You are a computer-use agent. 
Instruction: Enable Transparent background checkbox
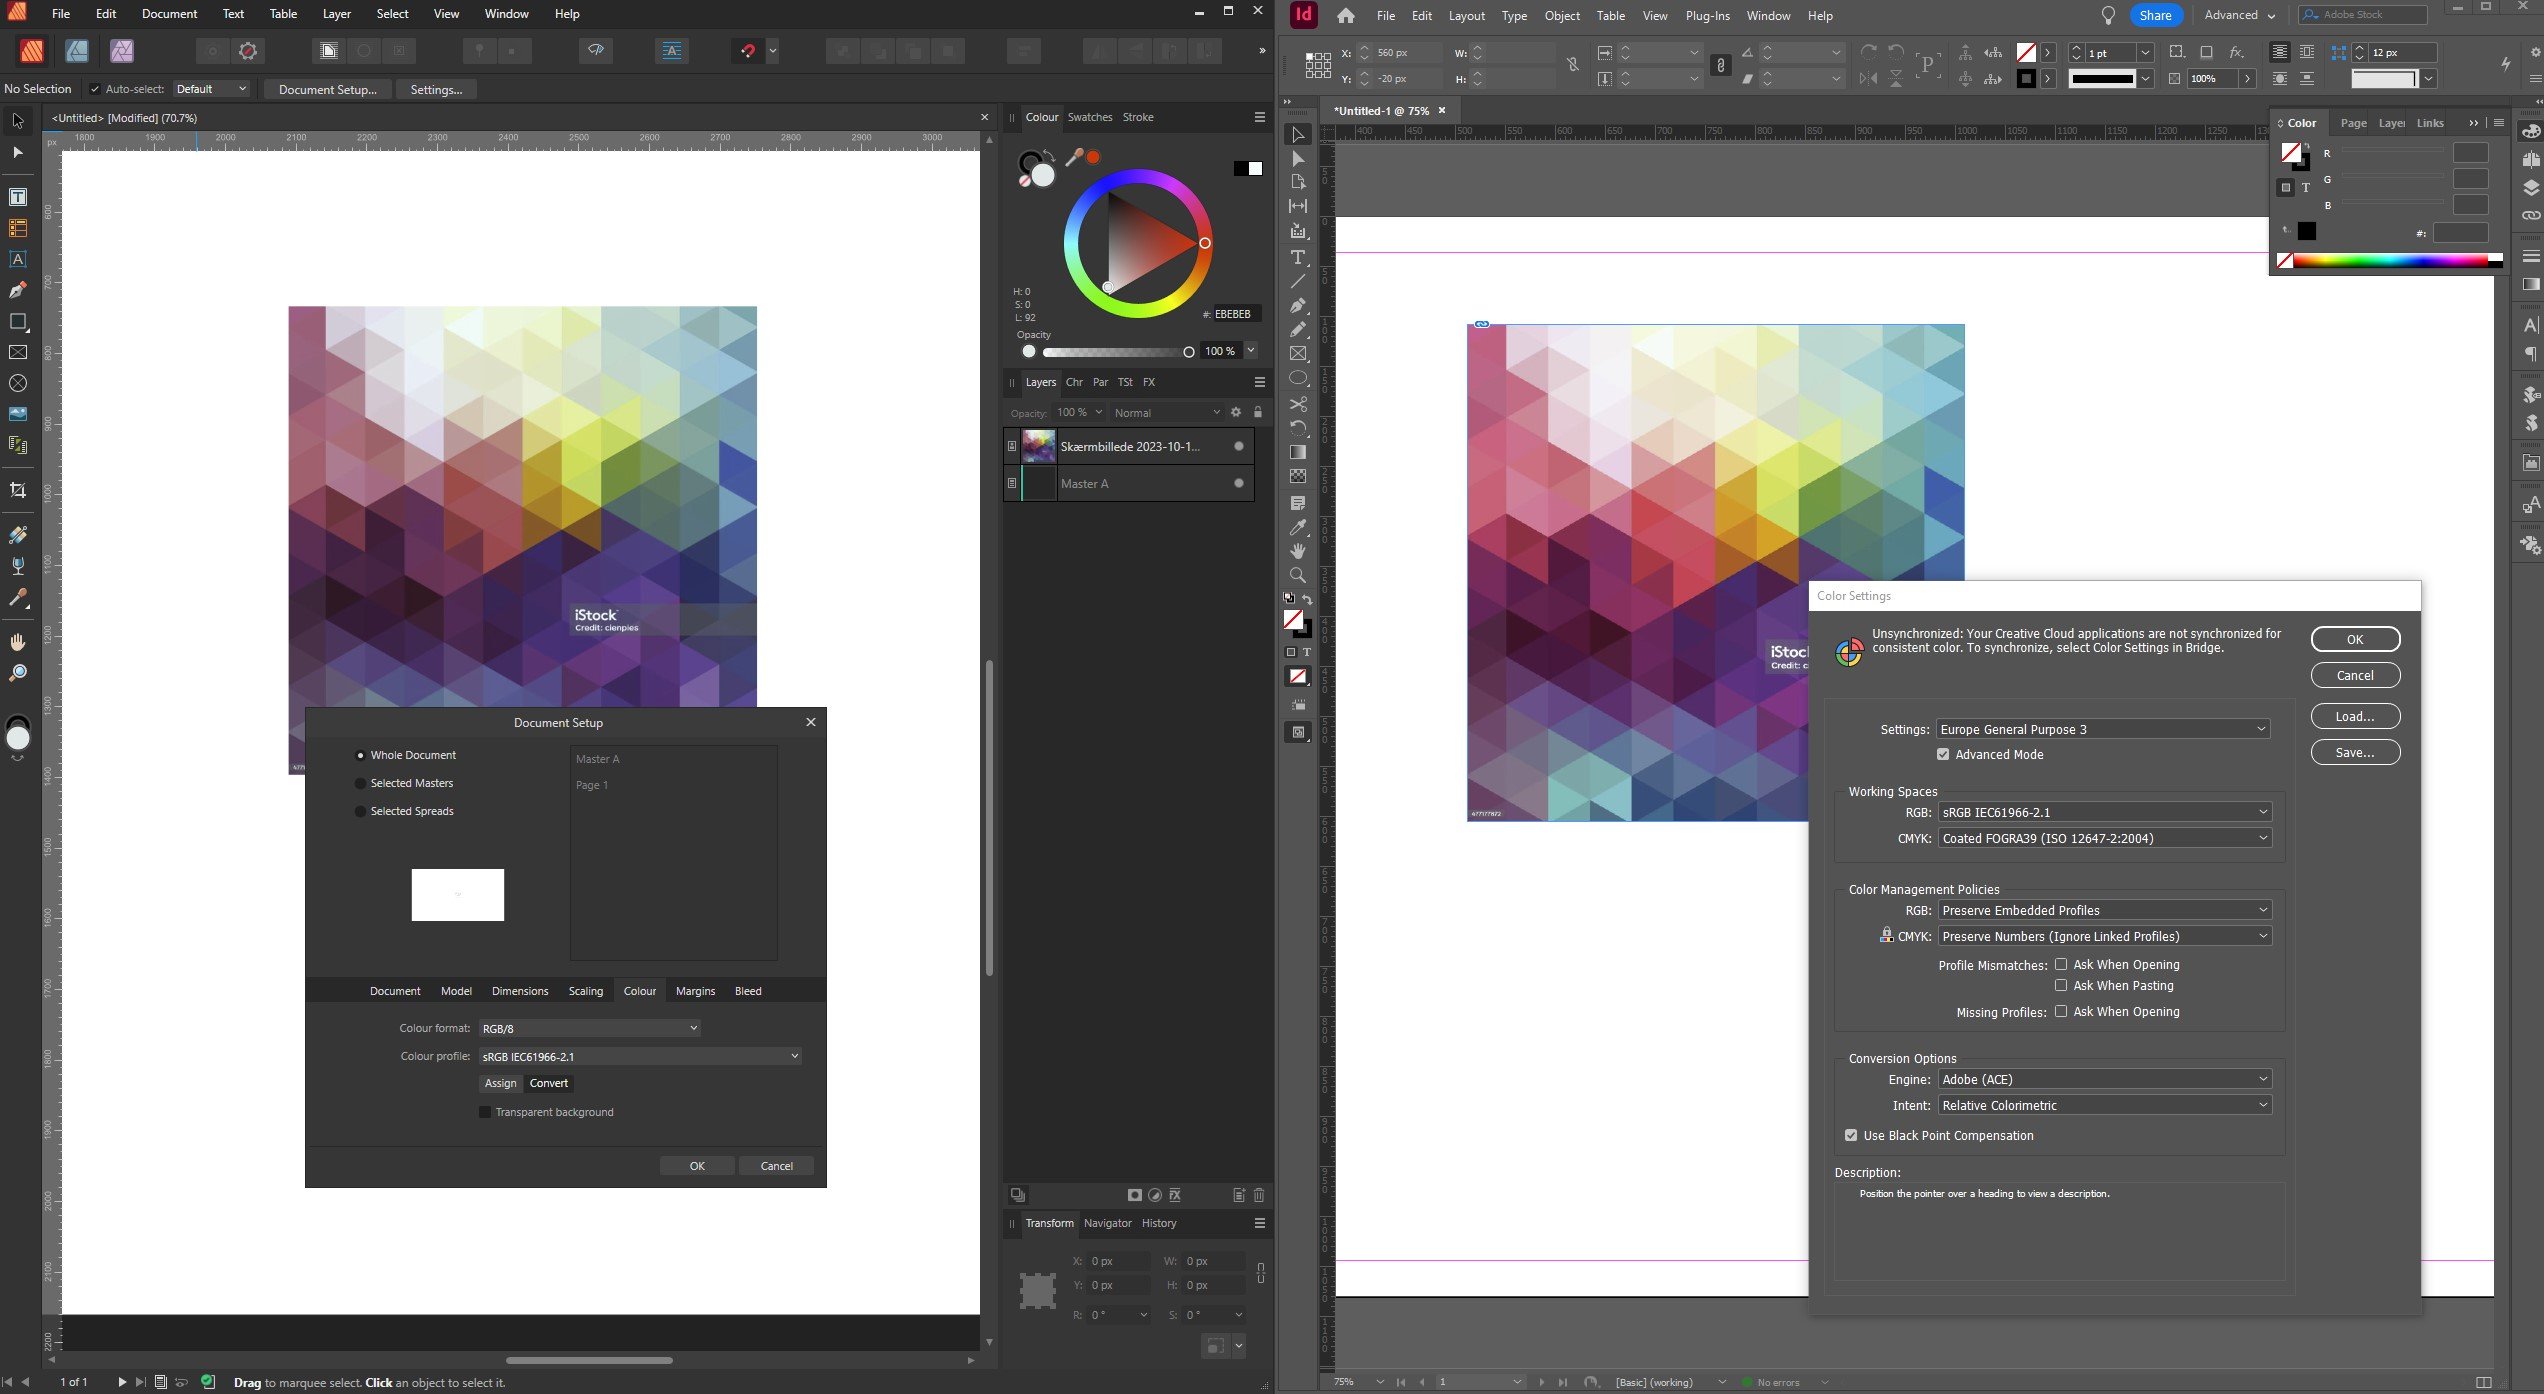coord(485,1112)
